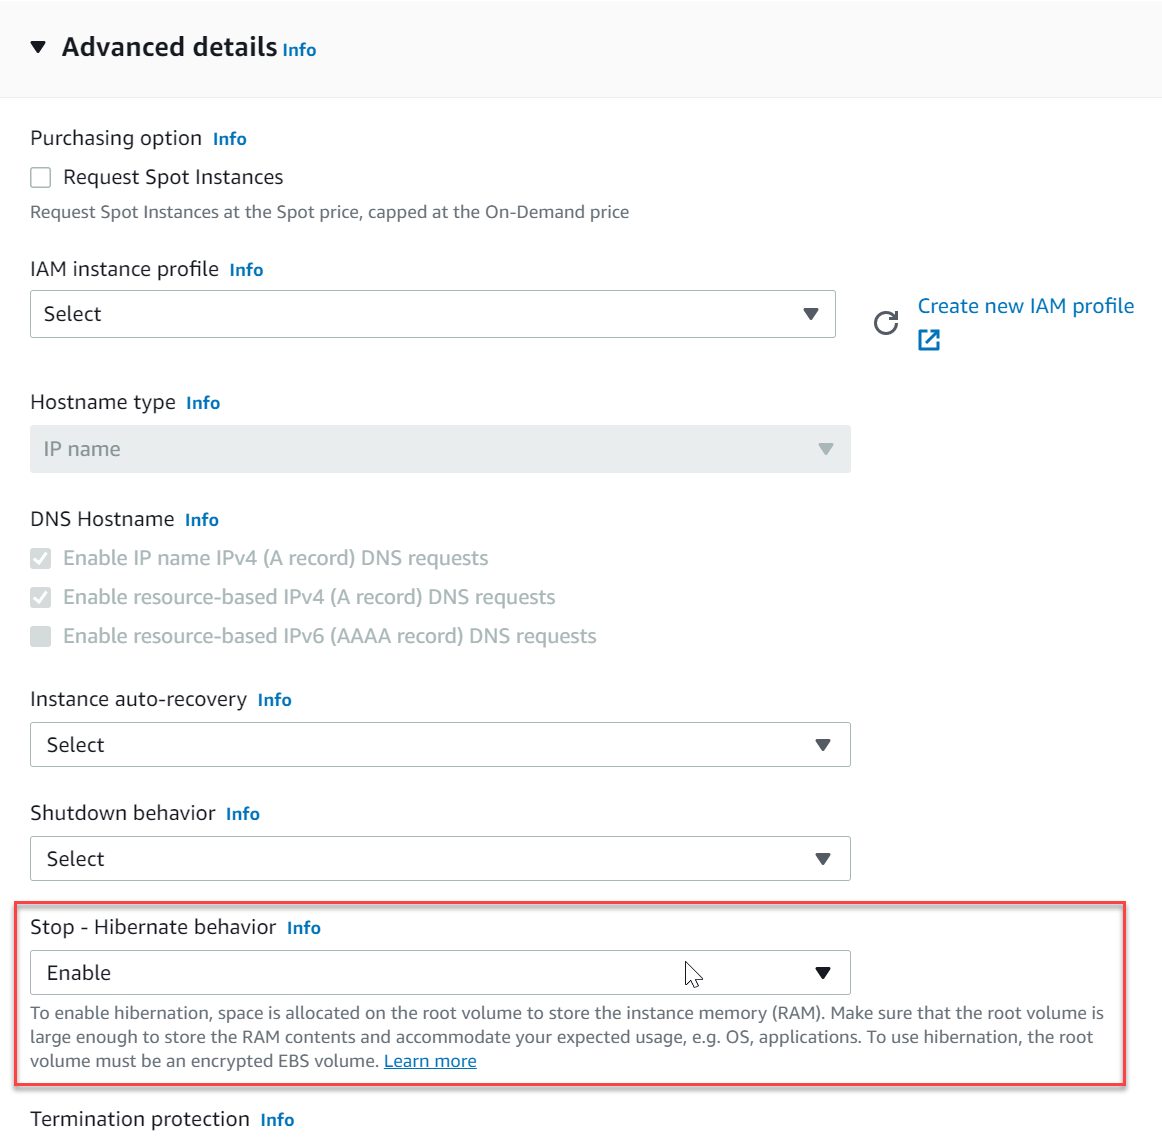This screenshot has width=1162, height=1137.
Task: Open Info next to Termination protection
Action: coord(277,1120)
